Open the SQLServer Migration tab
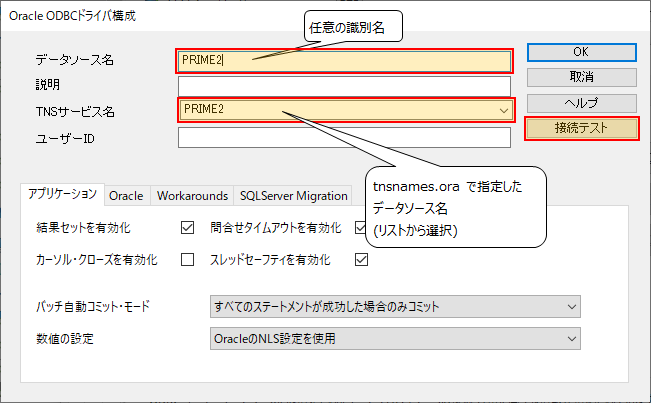651x403 pixels. pyautogui.click(x=294, y=195)
